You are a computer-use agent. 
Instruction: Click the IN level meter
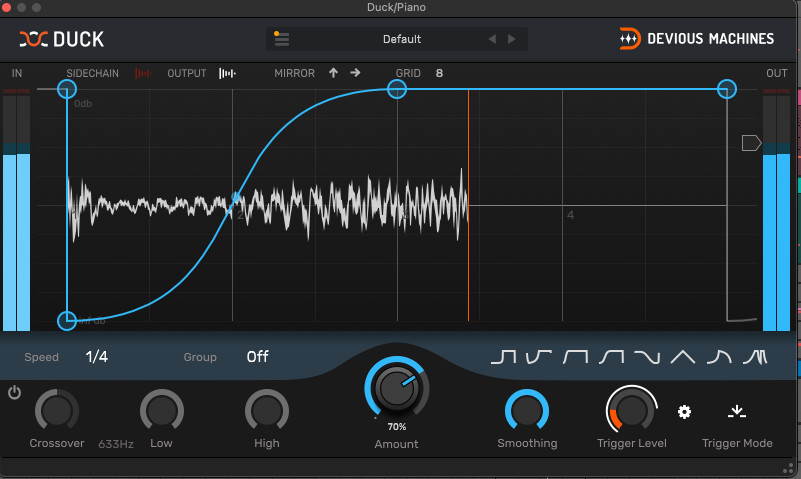(16, 209)
